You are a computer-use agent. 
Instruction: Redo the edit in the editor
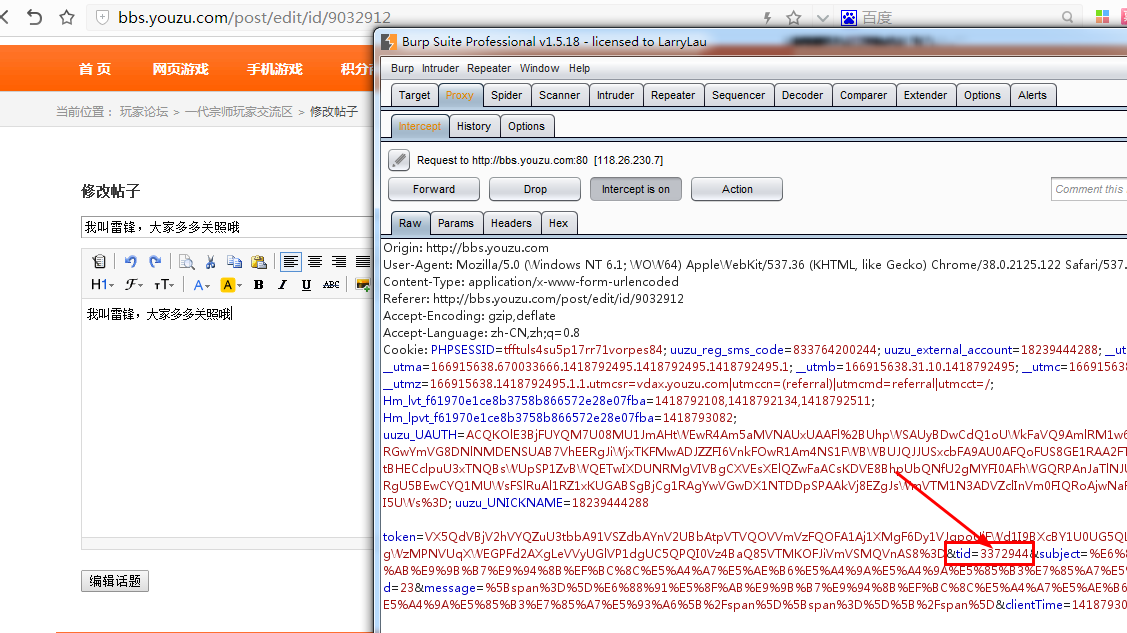tap(155, 262)
